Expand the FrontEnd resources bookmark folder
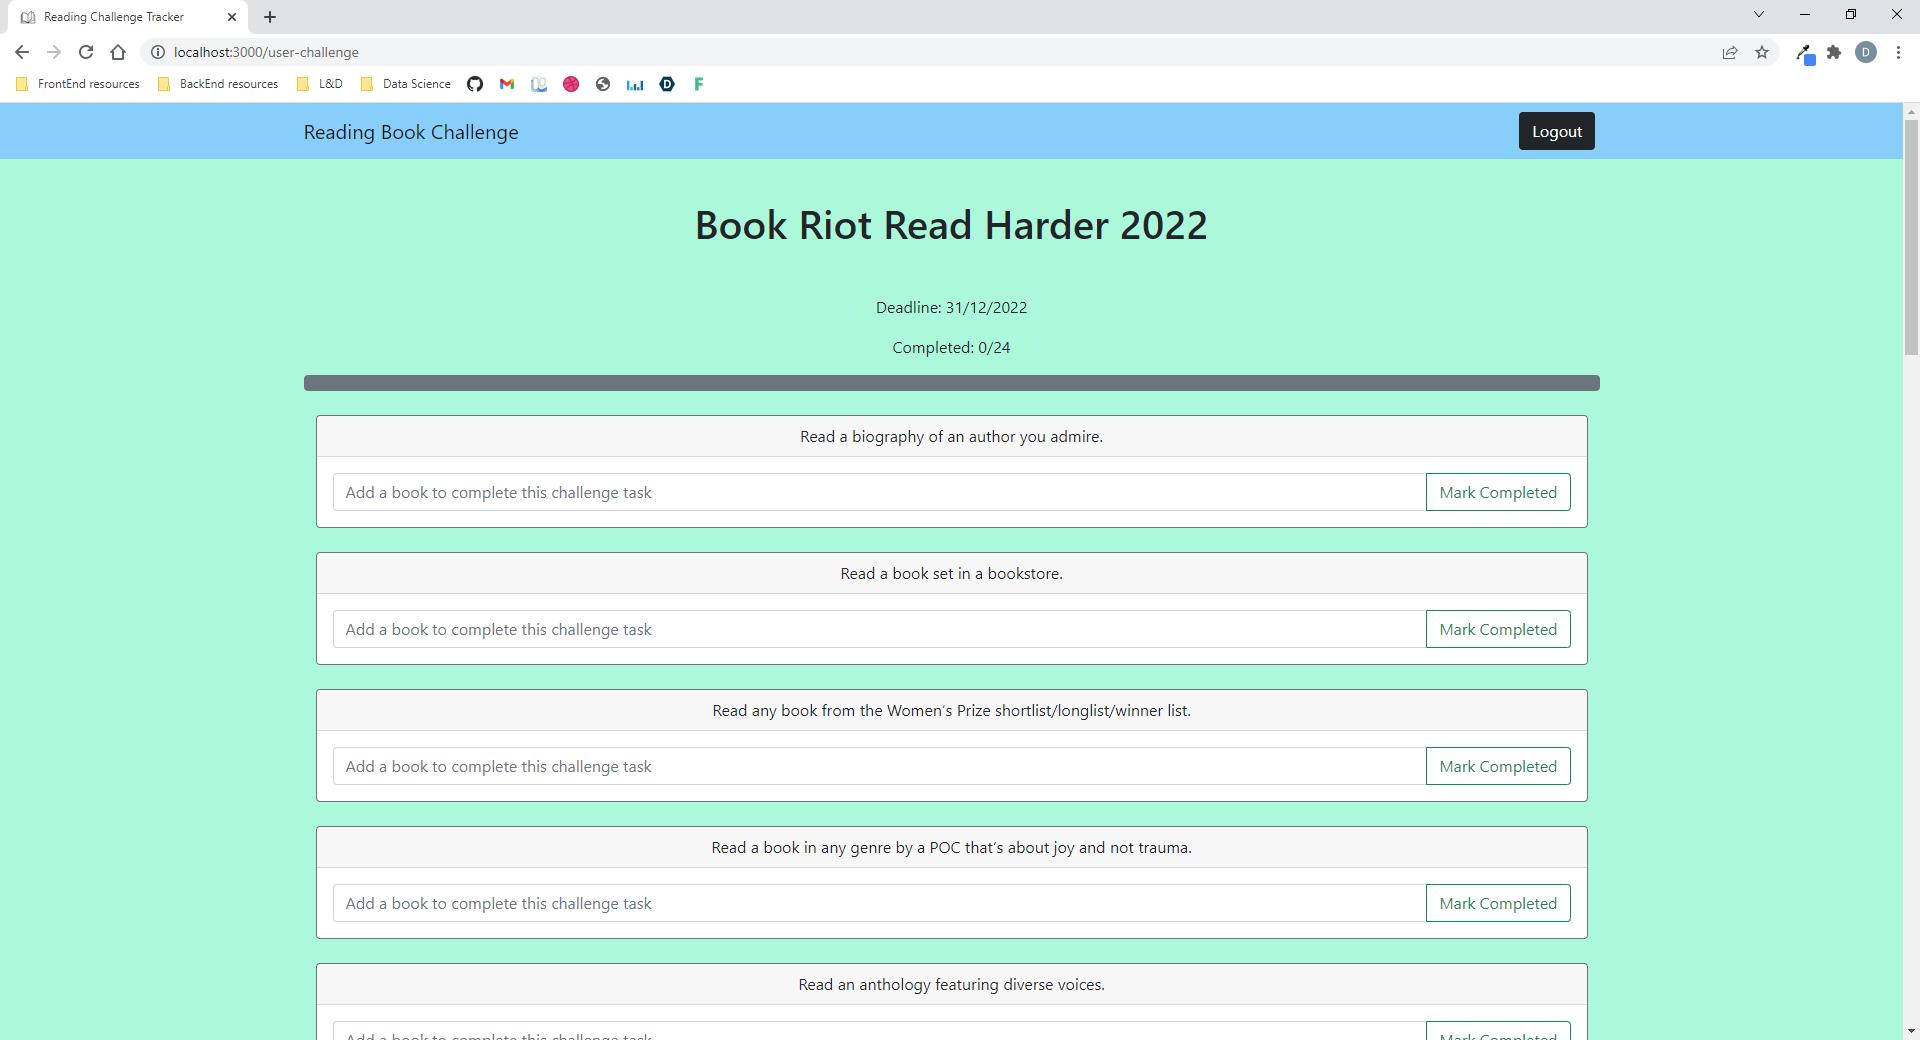The width and height of the screenshot is (1920, 1040). [x=78, y=84]
